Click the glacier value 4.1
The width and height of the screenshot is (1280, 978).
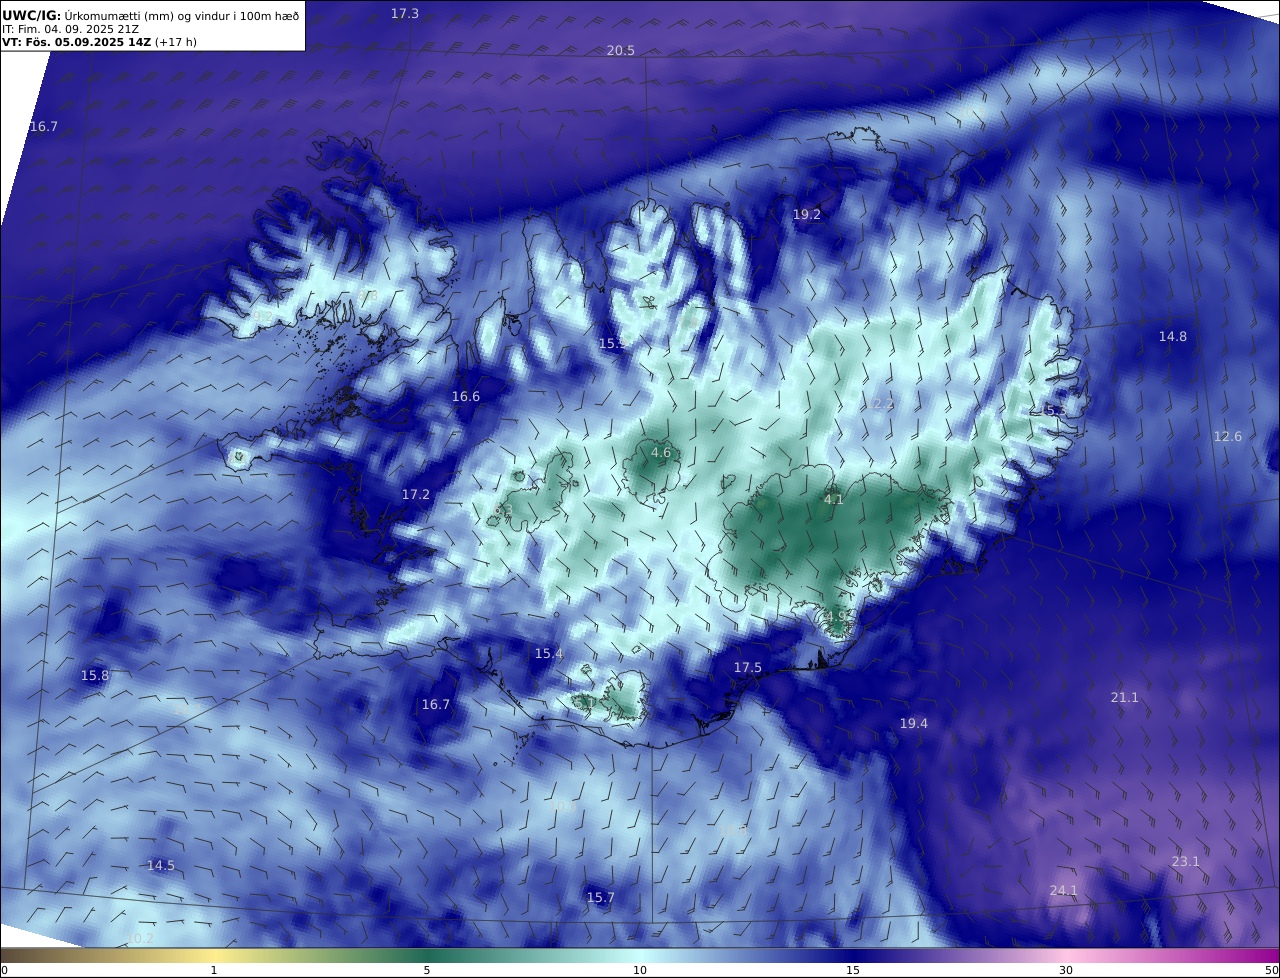[x=833, y=499]
